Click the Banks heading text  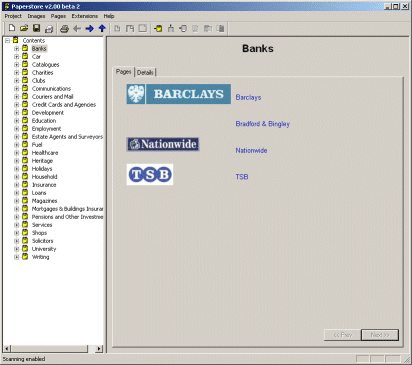coord(258,49)
